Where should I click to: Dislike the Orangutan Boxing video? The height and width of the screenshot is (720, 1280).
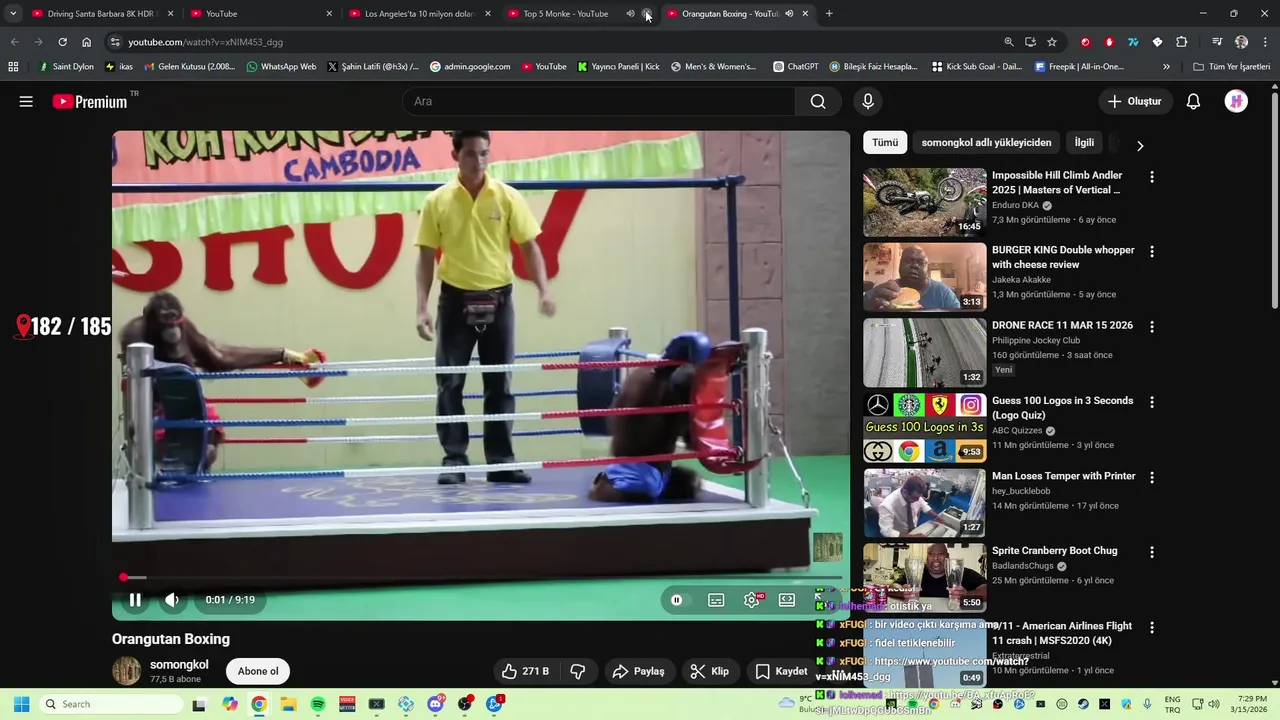(578, 671)
